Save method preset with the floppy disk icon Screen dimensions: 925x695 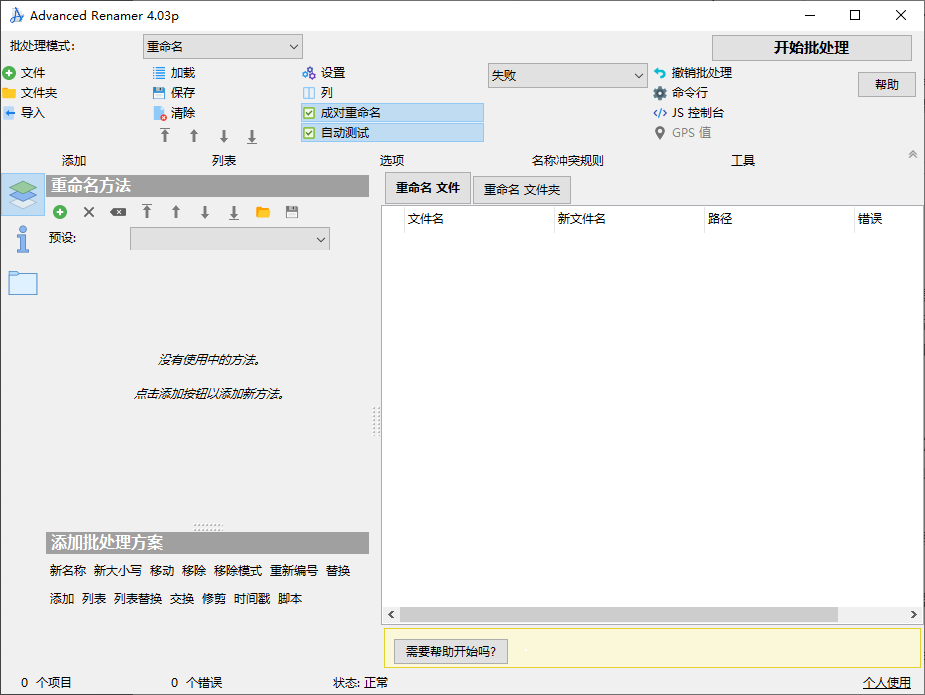coord(292,212)
